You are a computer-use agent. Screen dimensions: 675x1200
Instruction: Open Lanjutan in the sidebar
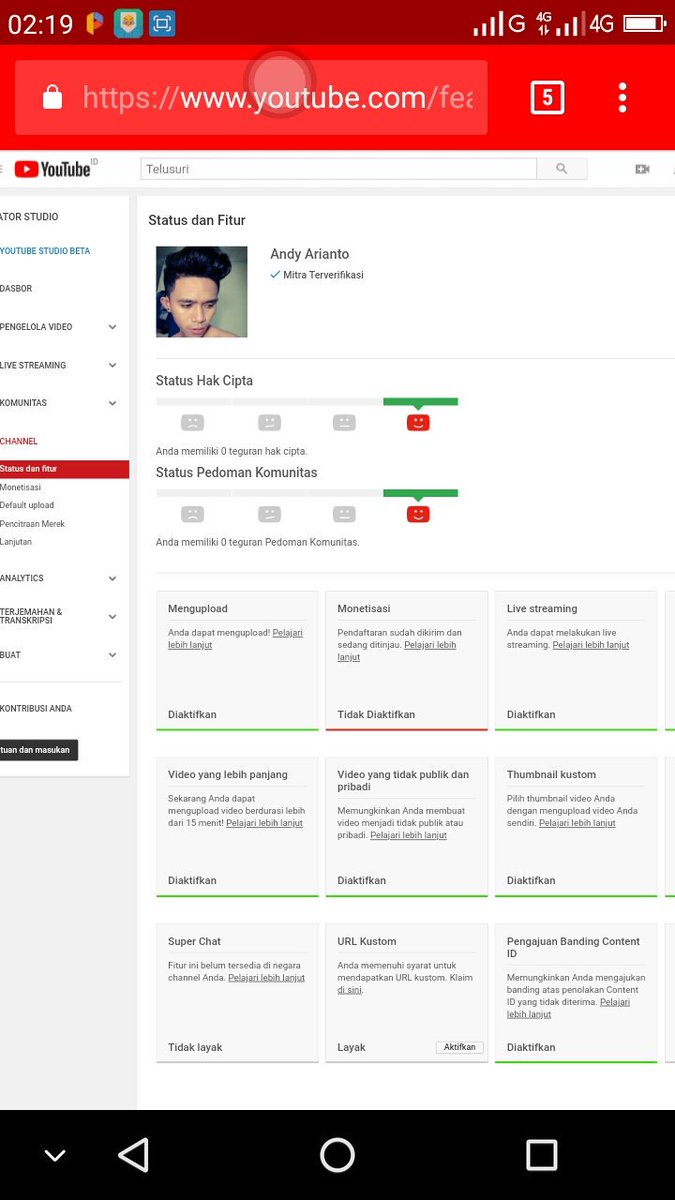coord(16,542)
